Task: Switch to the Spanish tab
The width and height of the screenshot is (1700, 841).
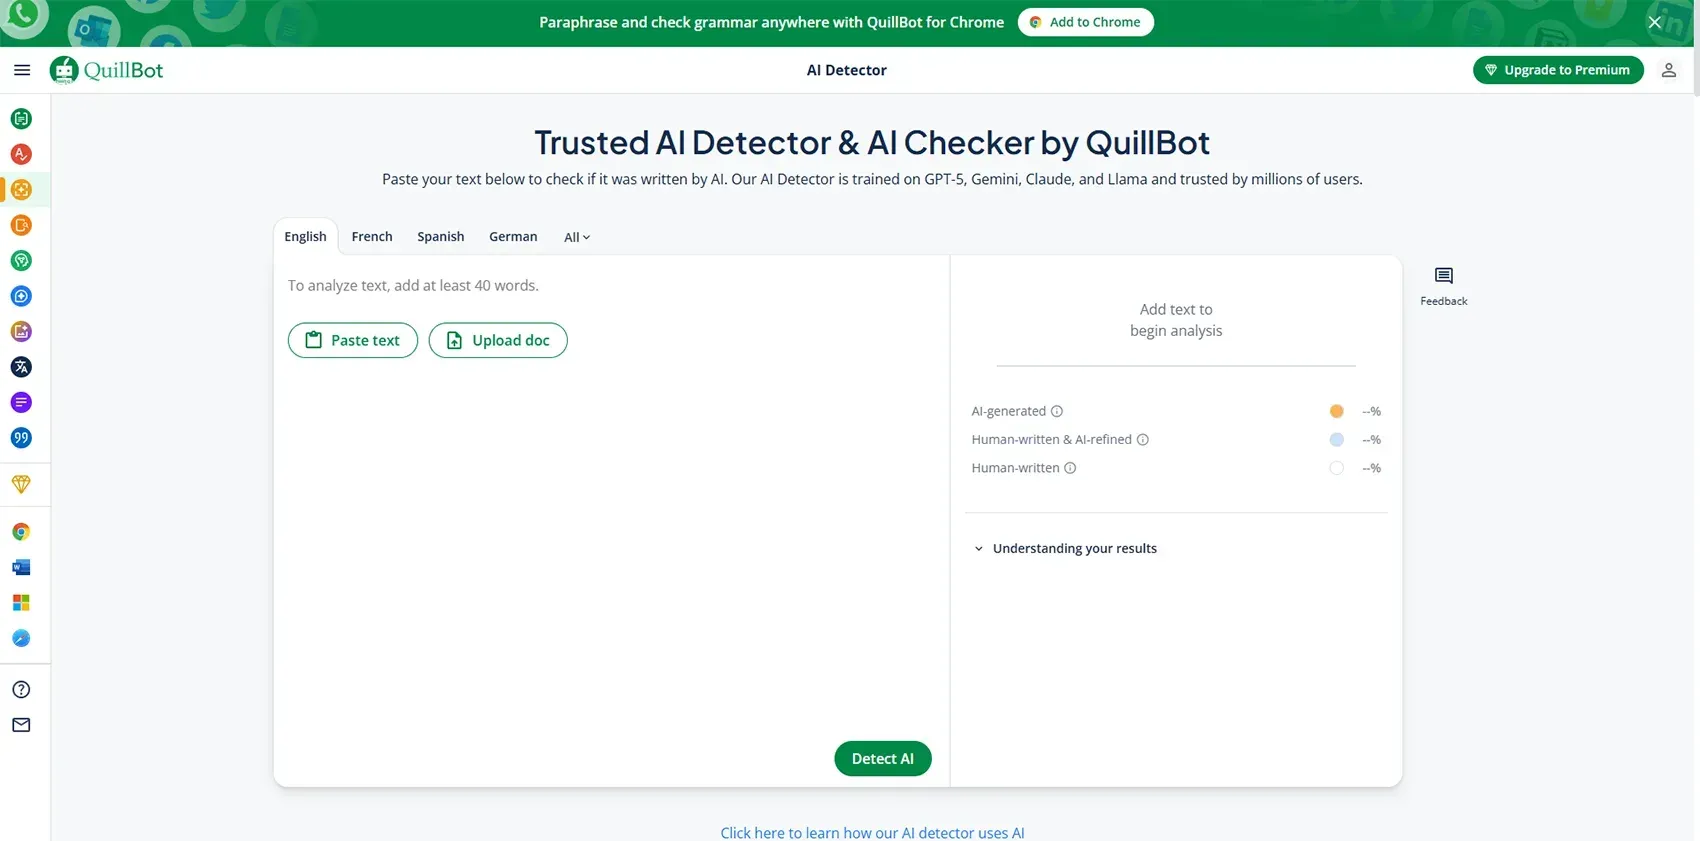Action: 441,237
